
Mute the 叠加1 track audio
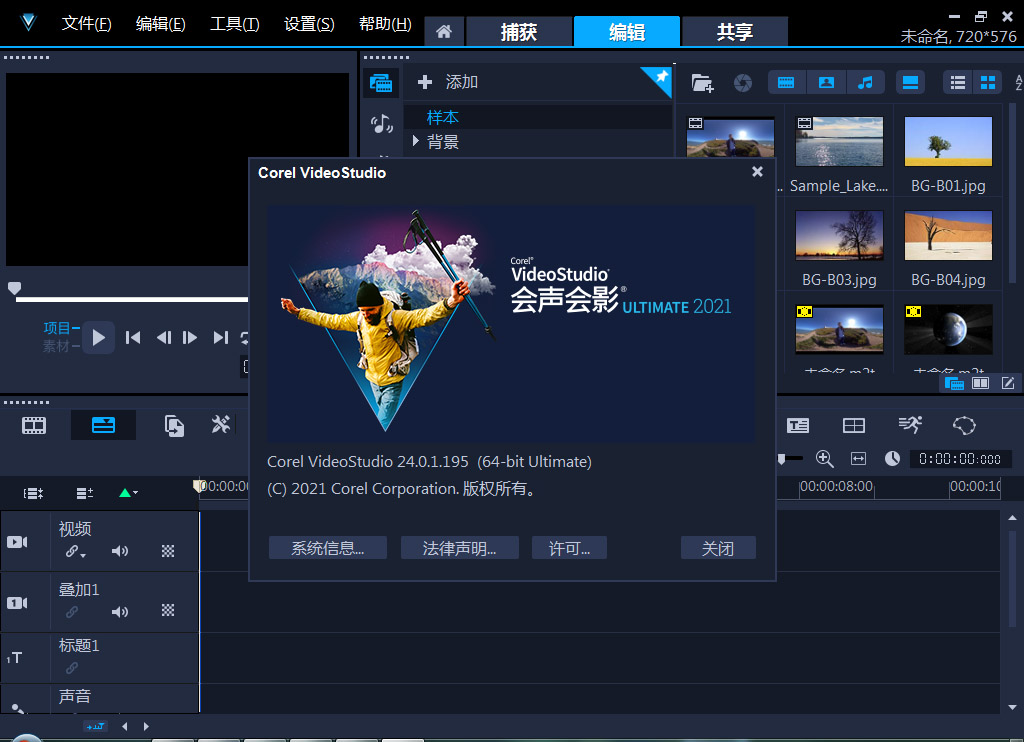pos(120,611)
